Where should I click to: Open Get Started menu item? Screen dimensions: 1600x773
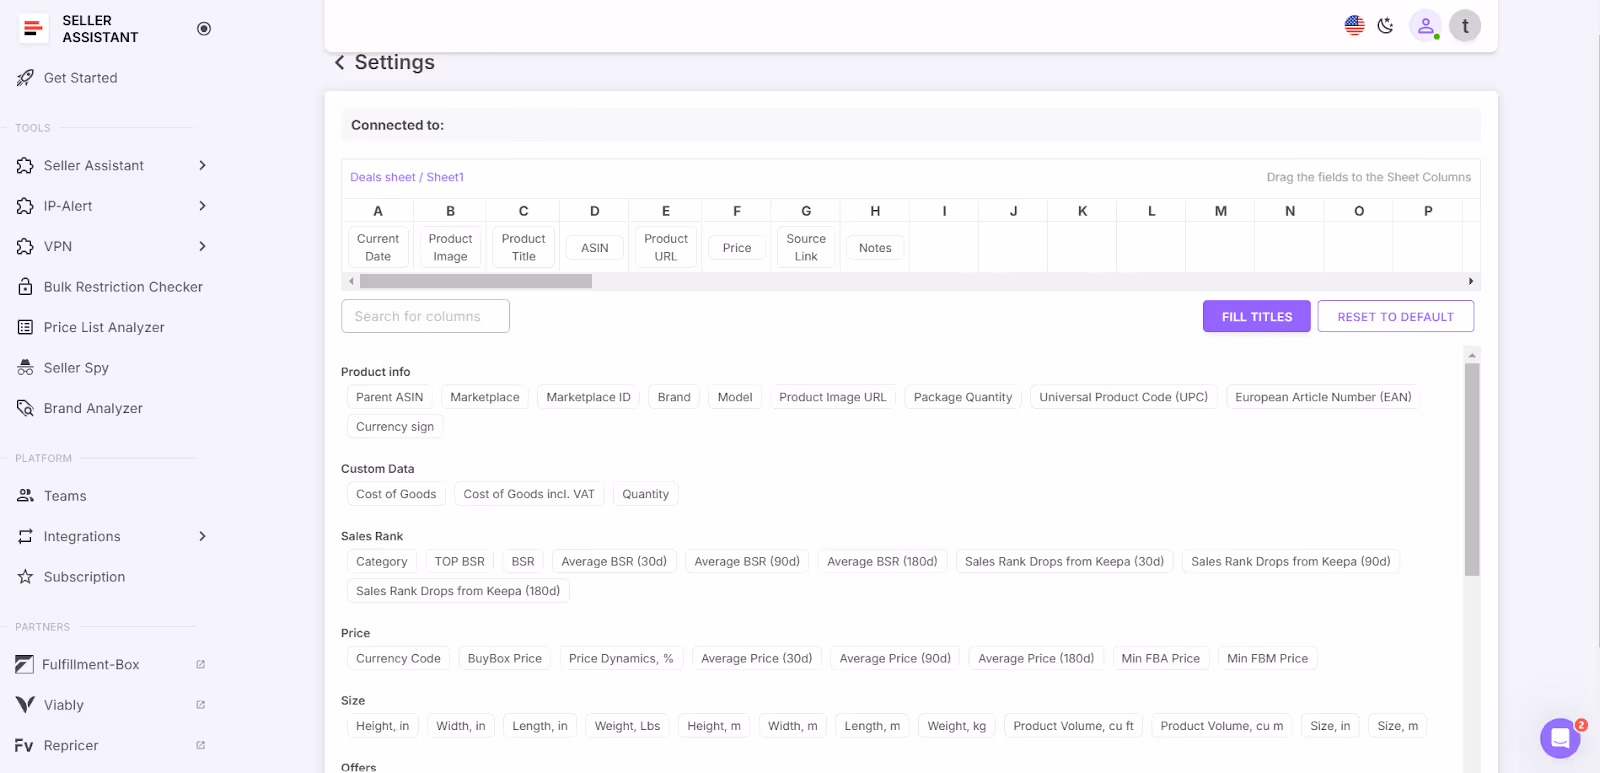81,78
